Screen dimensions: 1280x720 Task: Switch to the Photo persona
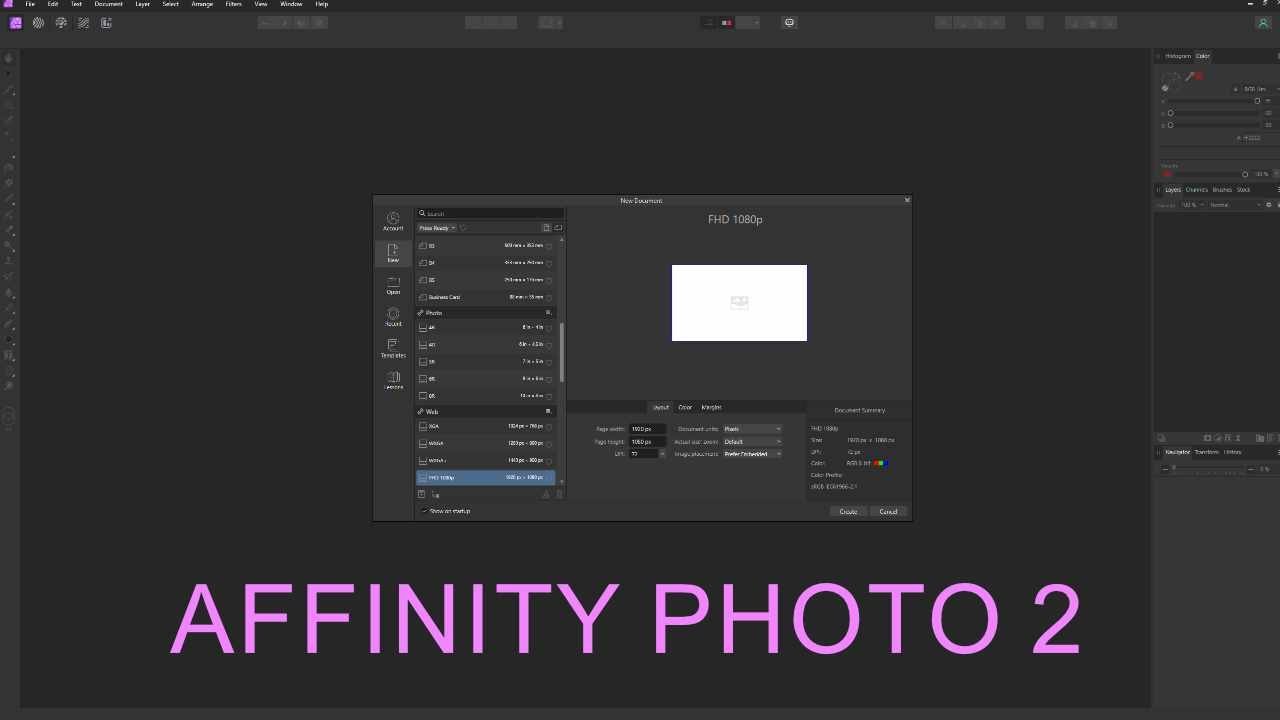coord(16,23)
